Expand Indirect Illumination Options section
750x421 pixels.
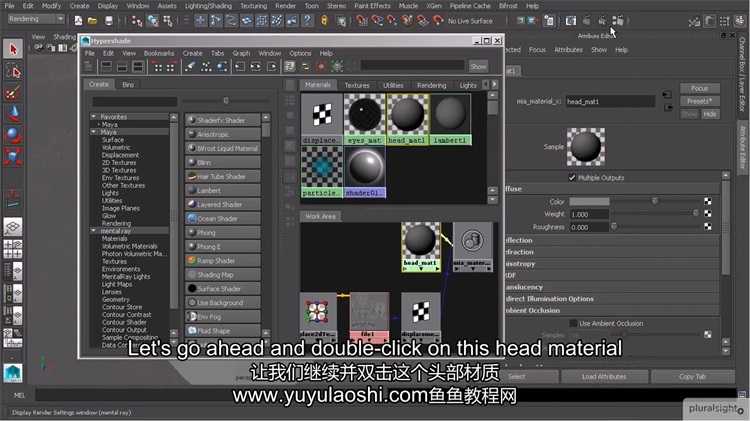click(x=612, y=299)
